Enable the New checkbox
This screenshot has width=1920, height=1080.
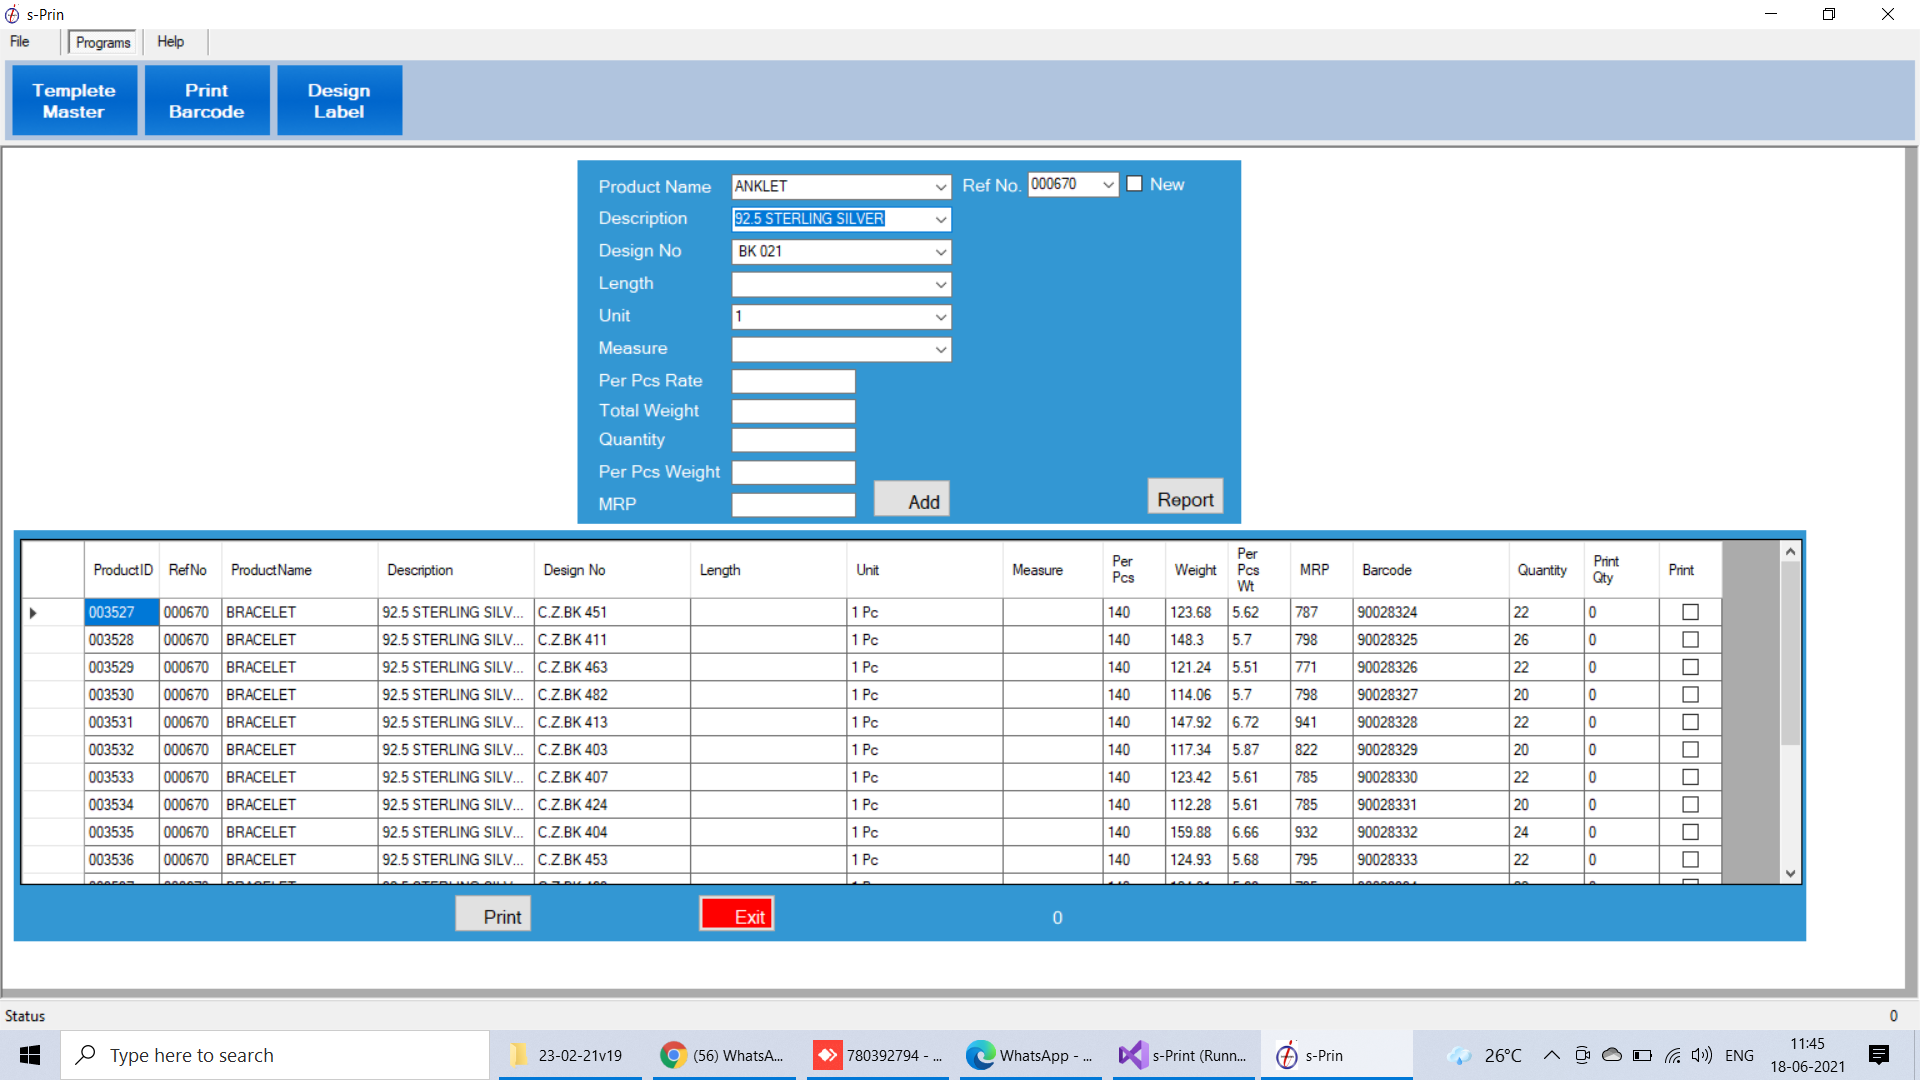tap(1135, 184)
